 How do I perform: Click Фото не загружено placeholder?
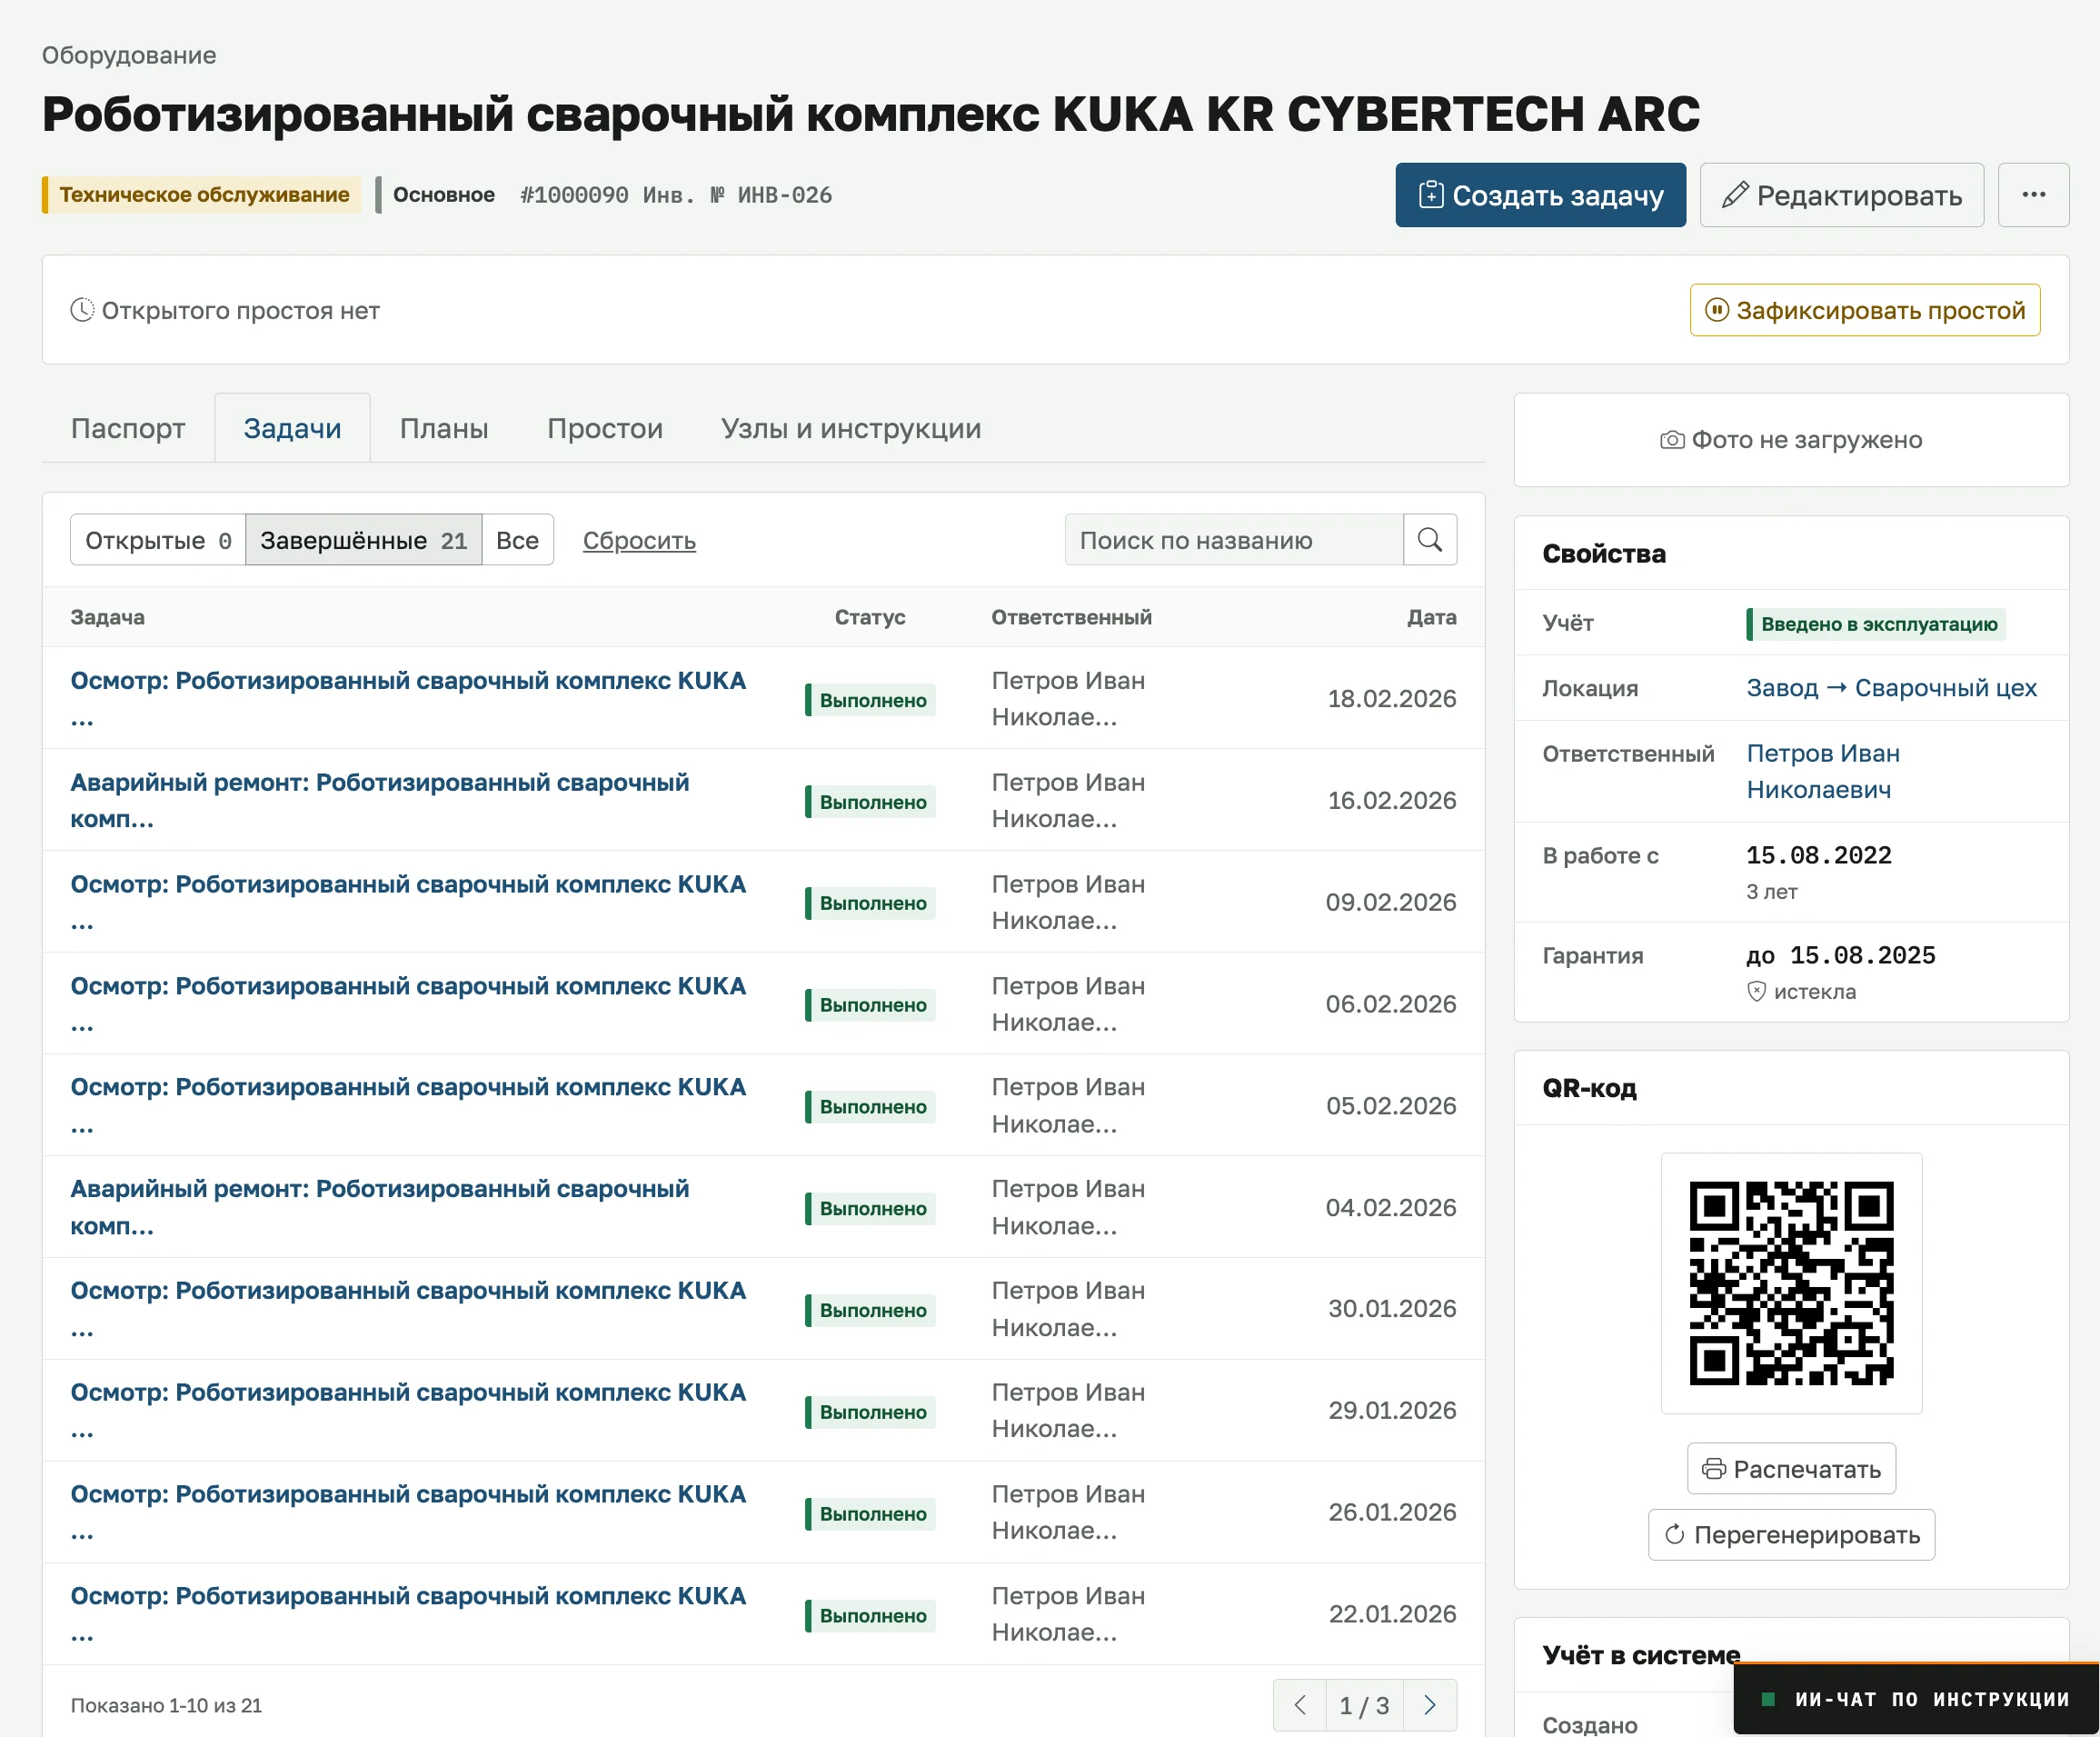pyautogui.click(x=1791, y=439)
